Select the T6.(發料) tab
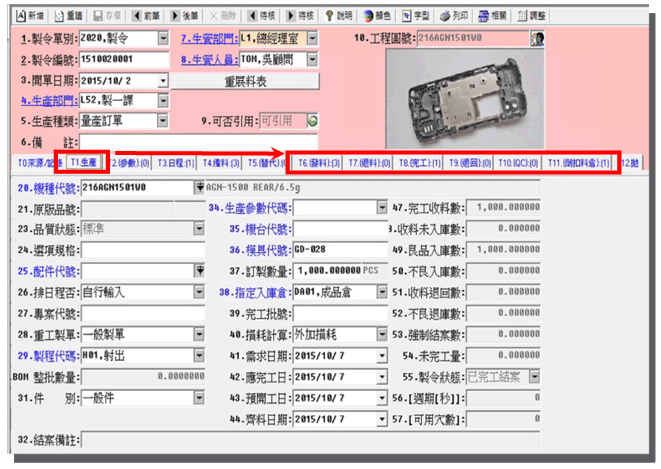The width and height of the screenshot is (661, 469). pyautogui.click(x=314, y=162)
